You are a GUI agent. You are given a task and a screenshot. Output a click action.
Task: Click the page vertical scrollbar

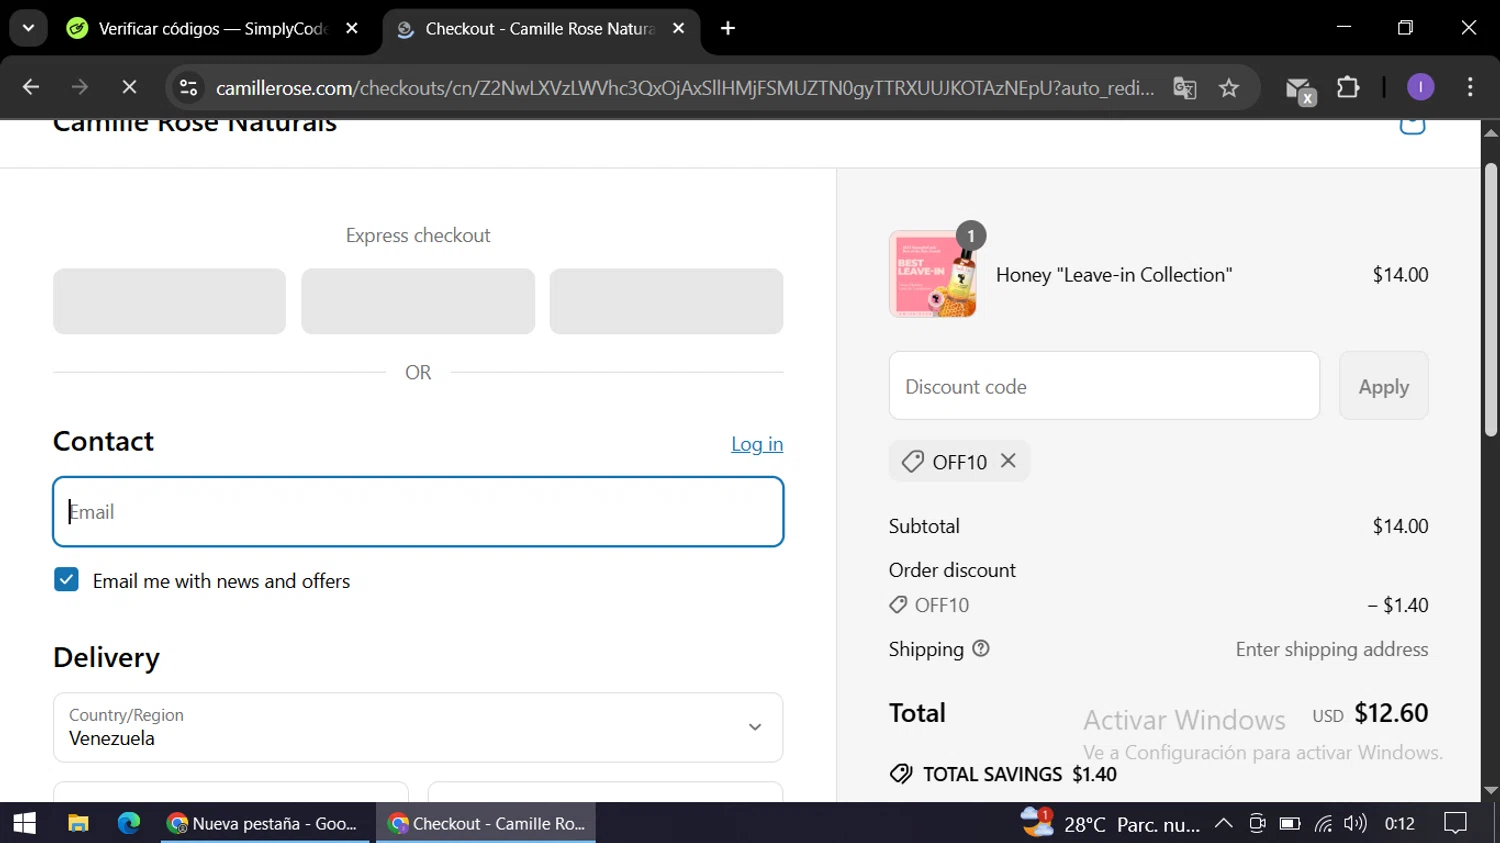1491,300
